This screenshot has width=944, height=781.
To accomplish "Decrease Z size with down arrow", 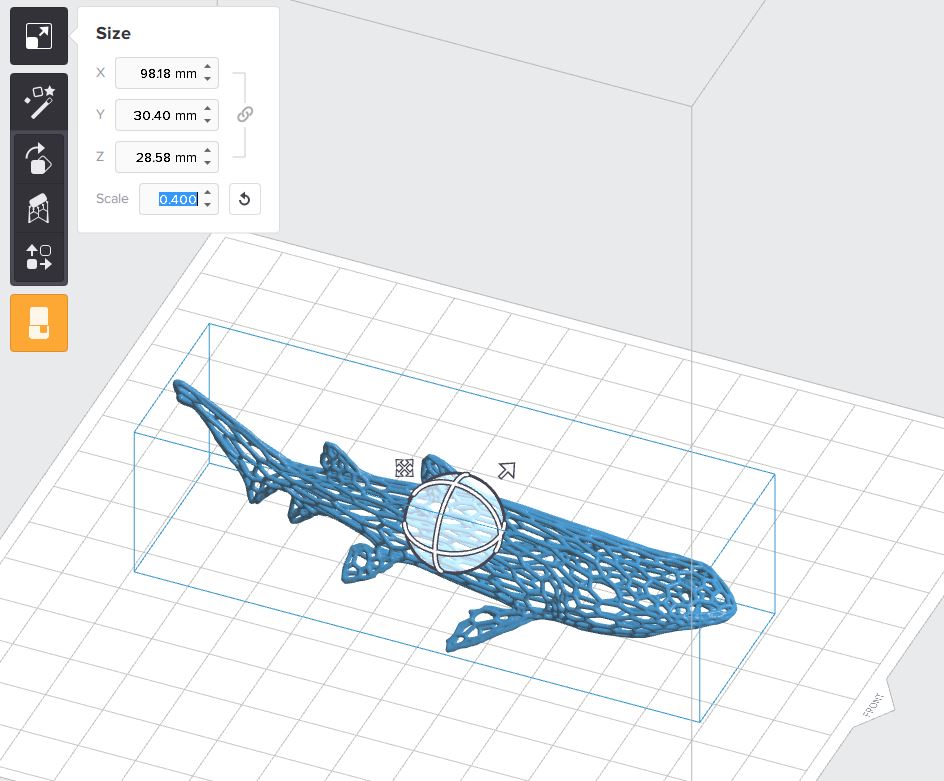I will 208,163.
